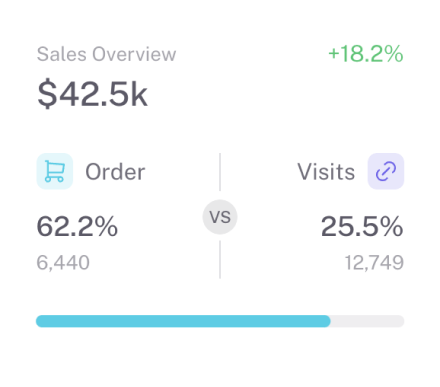Select the 62.2% order percentage

click(77, 226)
